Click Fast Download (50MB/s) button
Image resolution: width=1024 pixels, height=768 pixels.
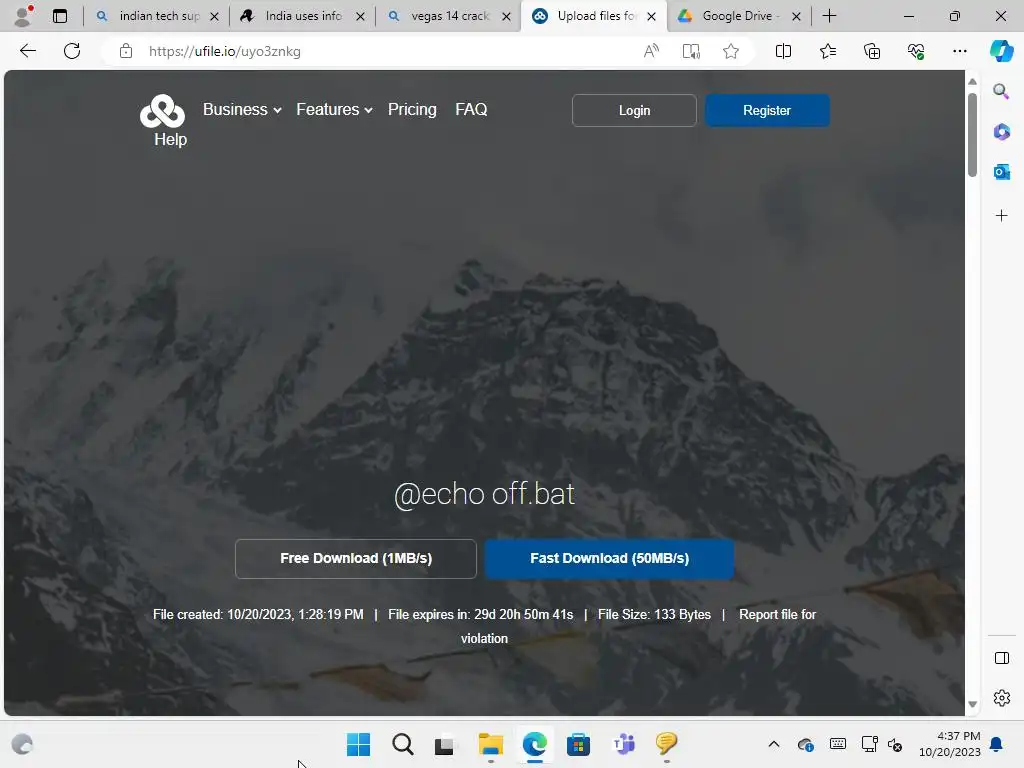(609, 558)
